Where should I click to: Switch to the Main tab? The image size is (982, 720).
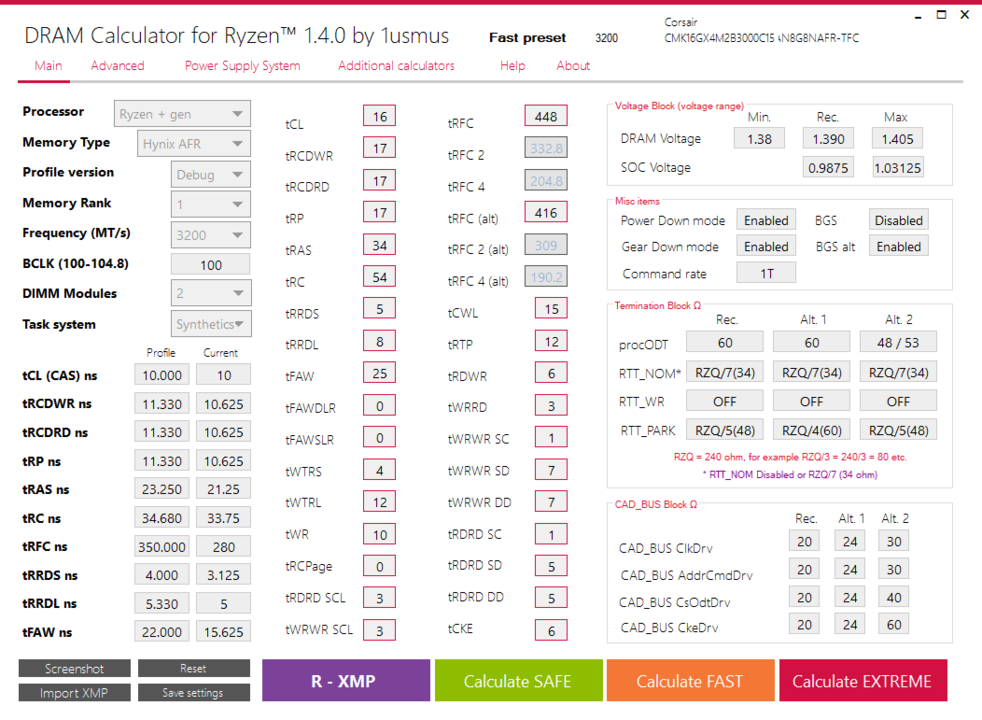(x=48, y=66)
